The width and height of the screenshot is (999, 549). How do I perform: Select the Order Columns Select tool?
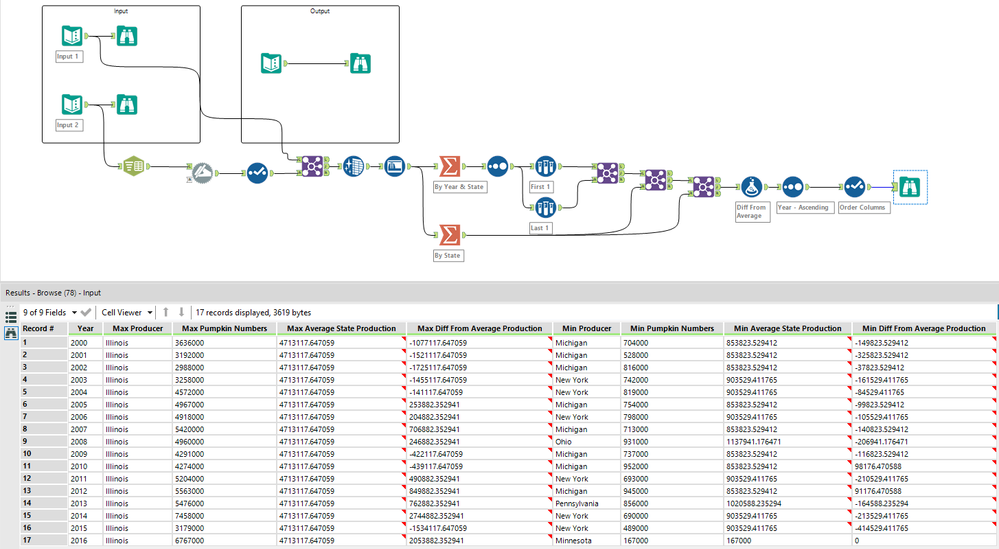coord(854,187)
